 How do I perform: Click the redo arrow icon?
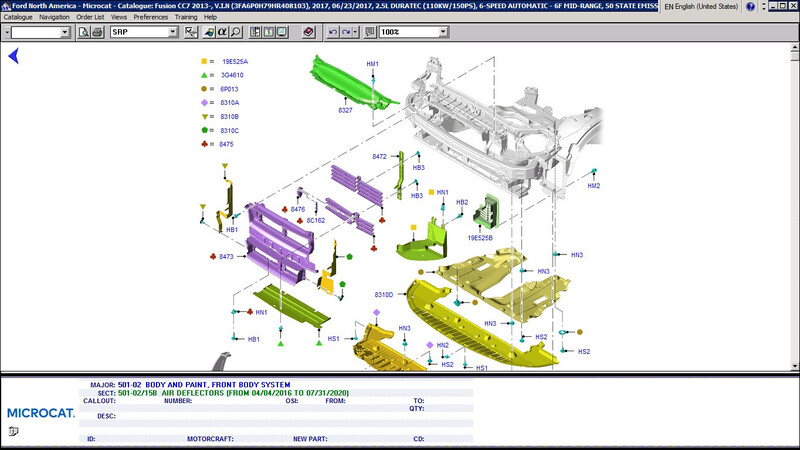point(346,32)
